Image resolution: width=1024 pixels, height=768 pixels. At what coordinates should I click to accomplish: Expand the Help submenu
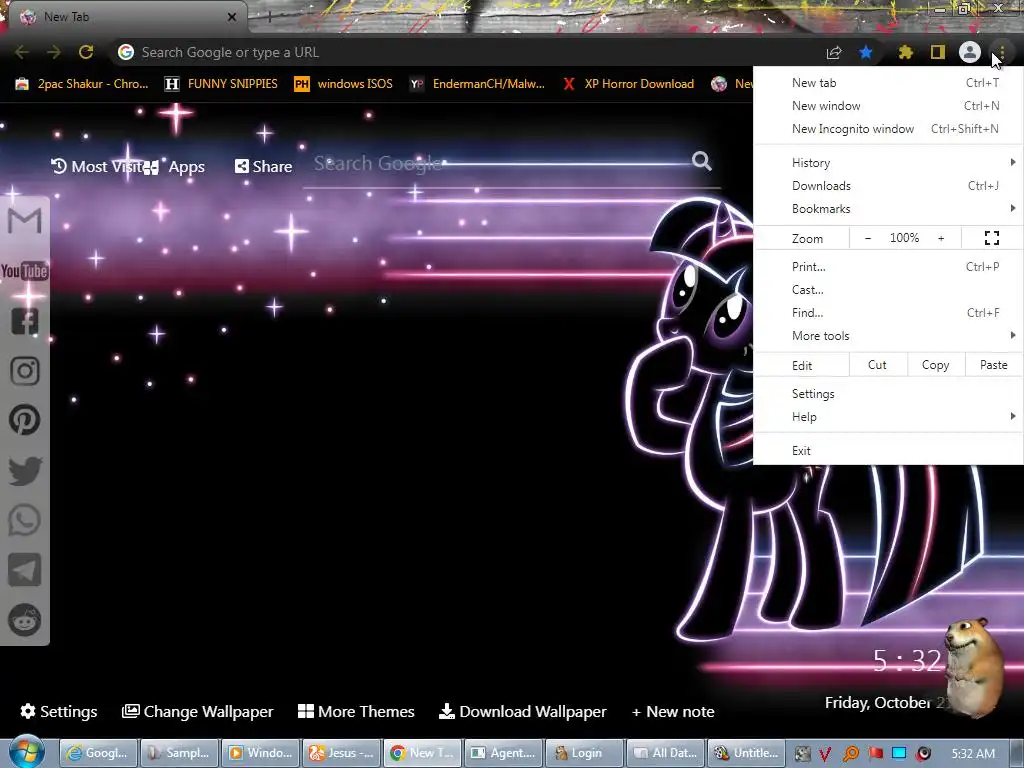pos(889,417)
